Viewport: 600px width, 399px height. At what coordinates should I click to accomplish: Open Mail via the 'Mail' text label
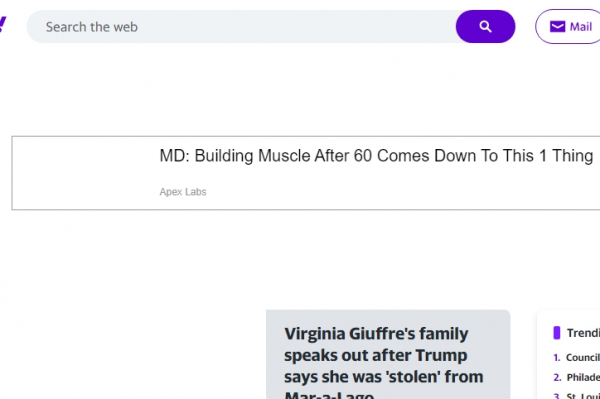tap(580, 27)
